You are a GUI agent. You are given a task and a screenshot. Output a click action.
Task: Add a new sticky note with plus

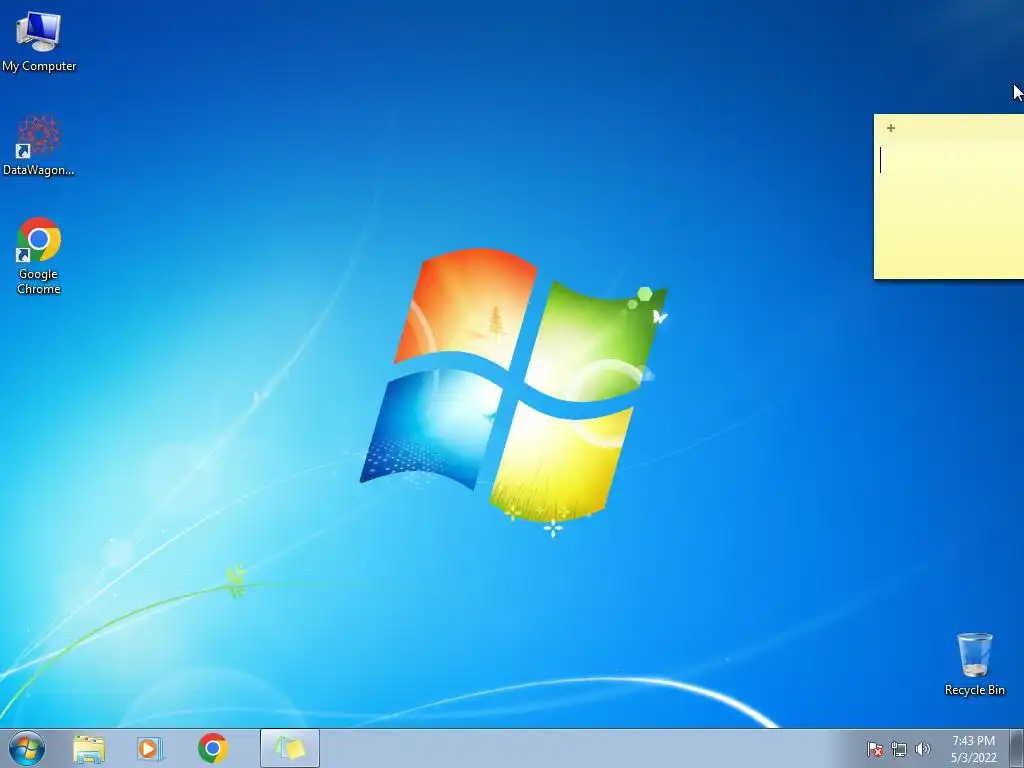[891, 128]
